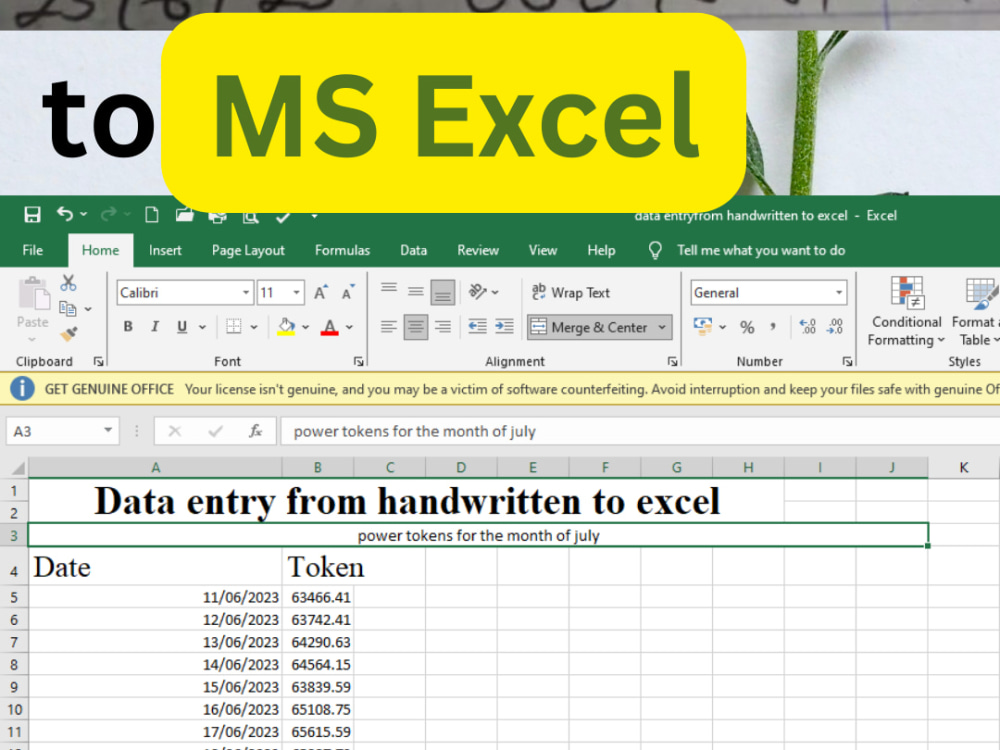Click the Increase Decimal icon
Image resolution: width=1000 pixels, height=750 pixels.
tap(806, 326)
